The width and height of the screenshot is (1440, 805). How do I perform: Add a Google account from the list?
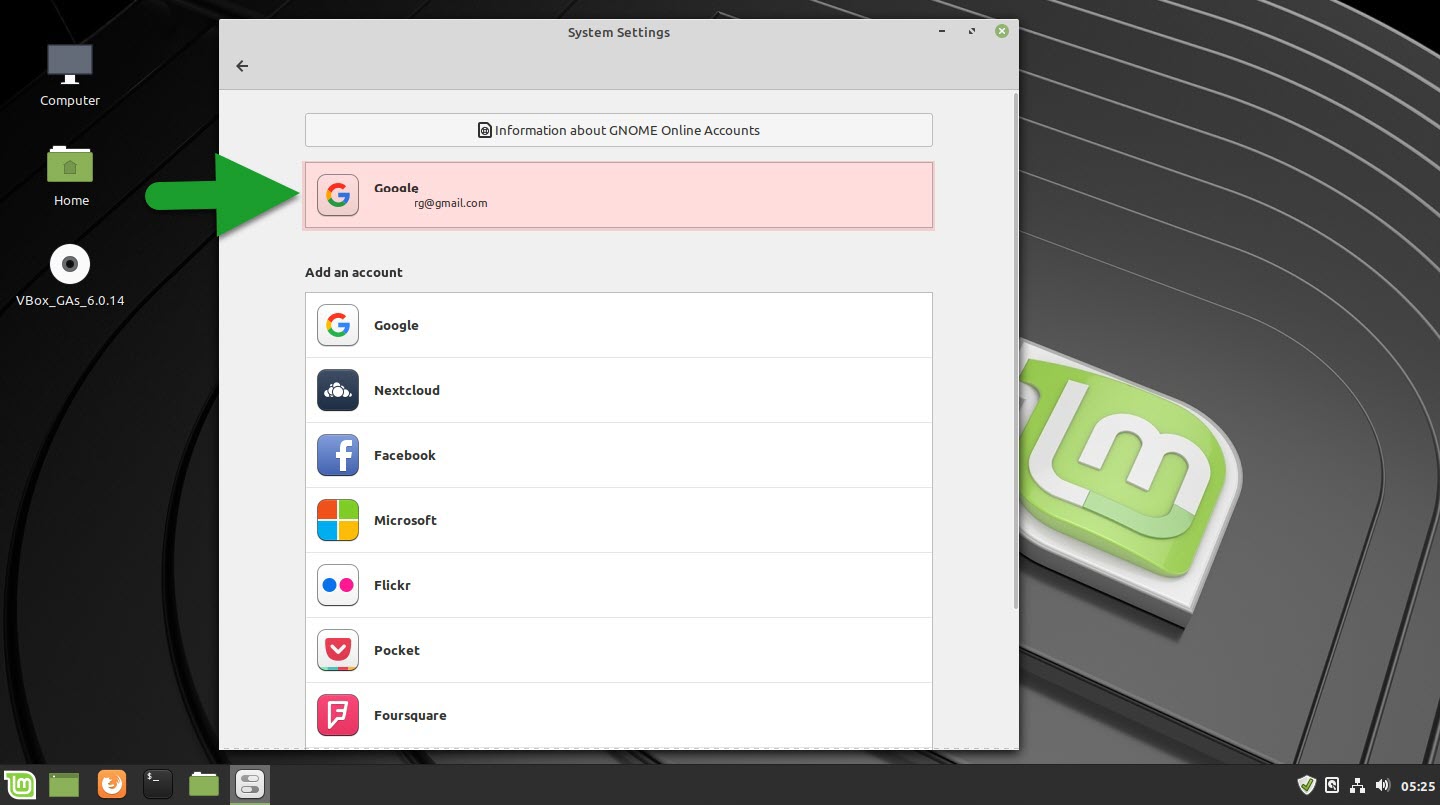(x=619, y=325)
